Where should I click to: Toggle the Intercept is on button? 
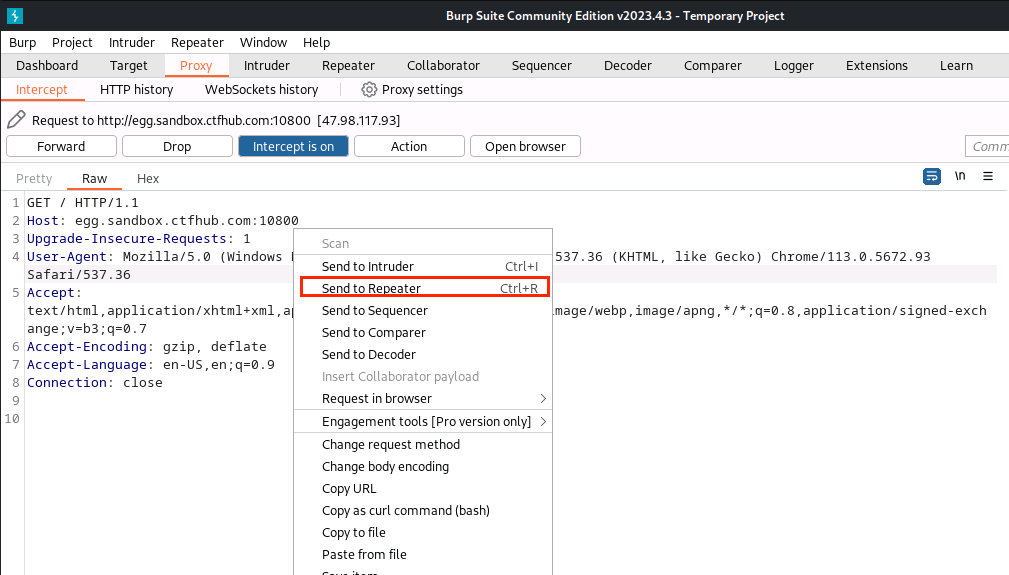293,146
